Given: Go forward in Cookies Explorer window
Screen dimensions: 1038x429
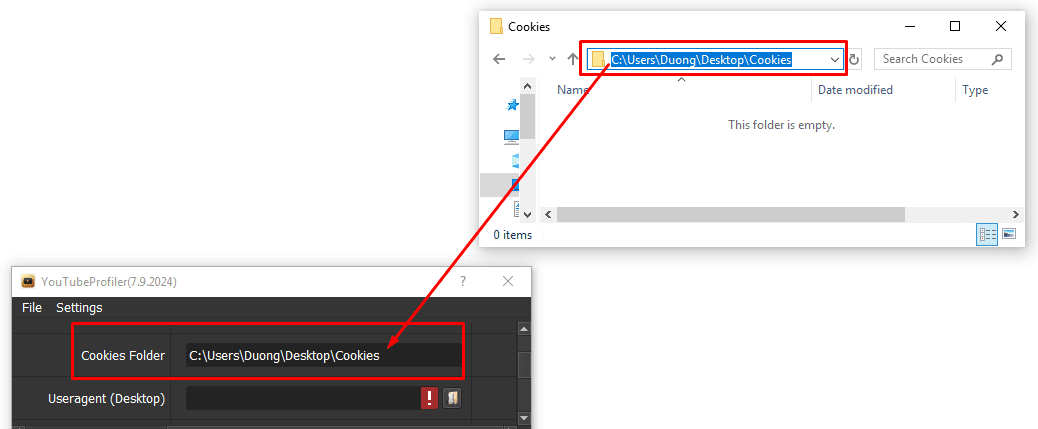Looking at the screenshot, I should [x=528, y=59].
